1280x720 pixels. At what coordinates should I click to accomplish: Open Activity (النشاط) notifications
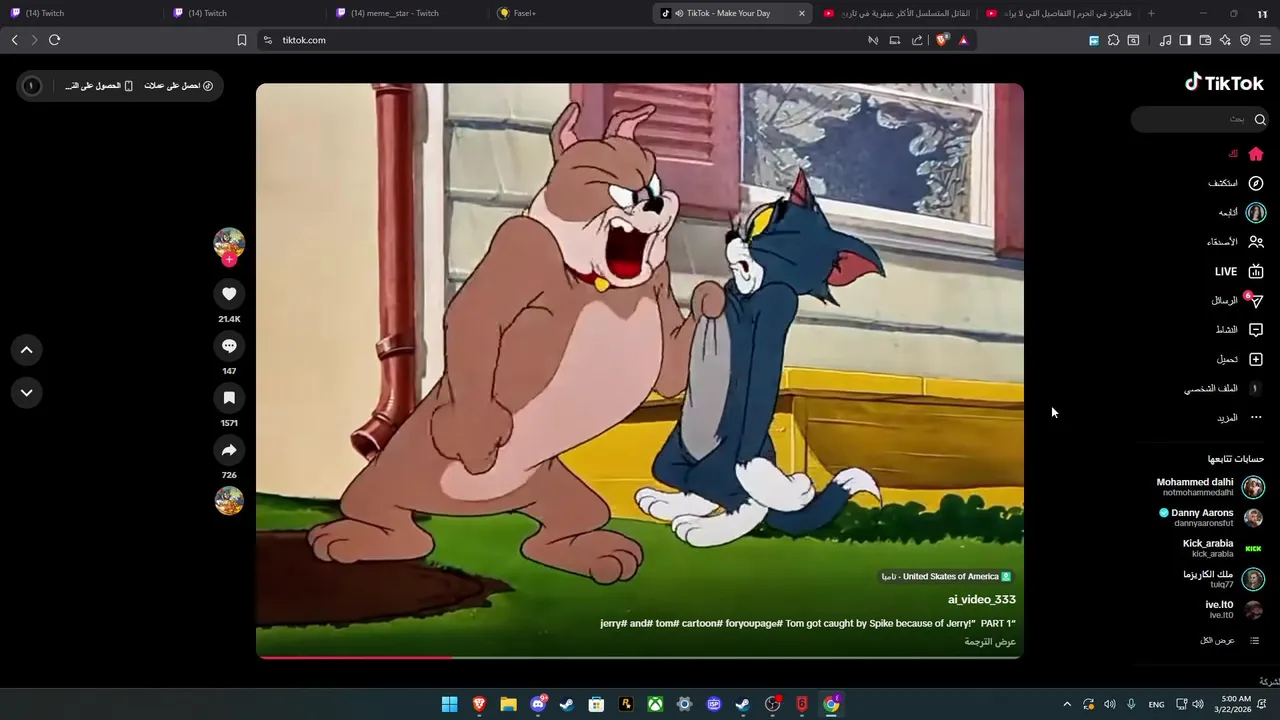1240,330
